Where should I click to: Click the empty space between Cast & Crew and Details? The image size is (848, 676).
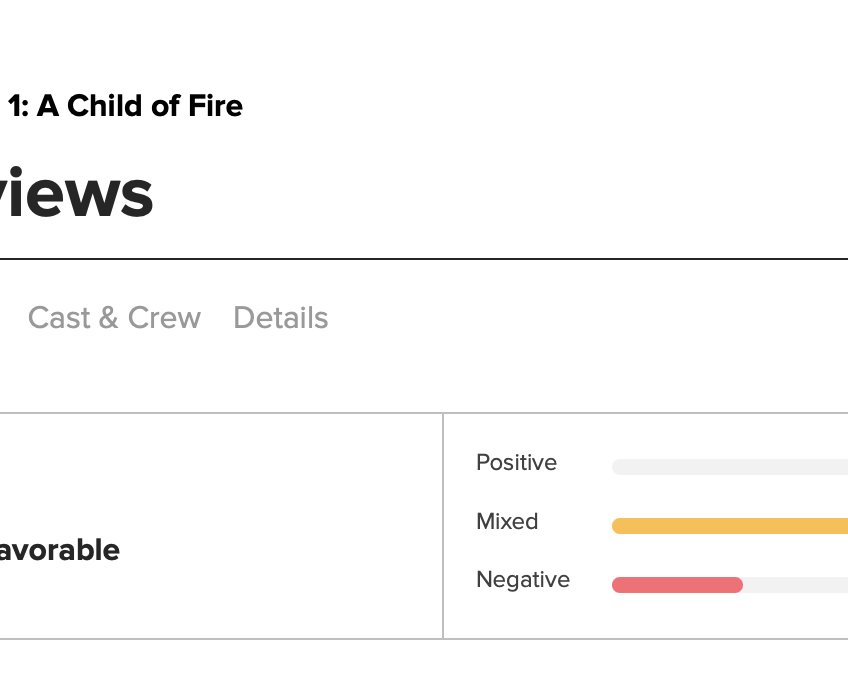coord(217,318)
